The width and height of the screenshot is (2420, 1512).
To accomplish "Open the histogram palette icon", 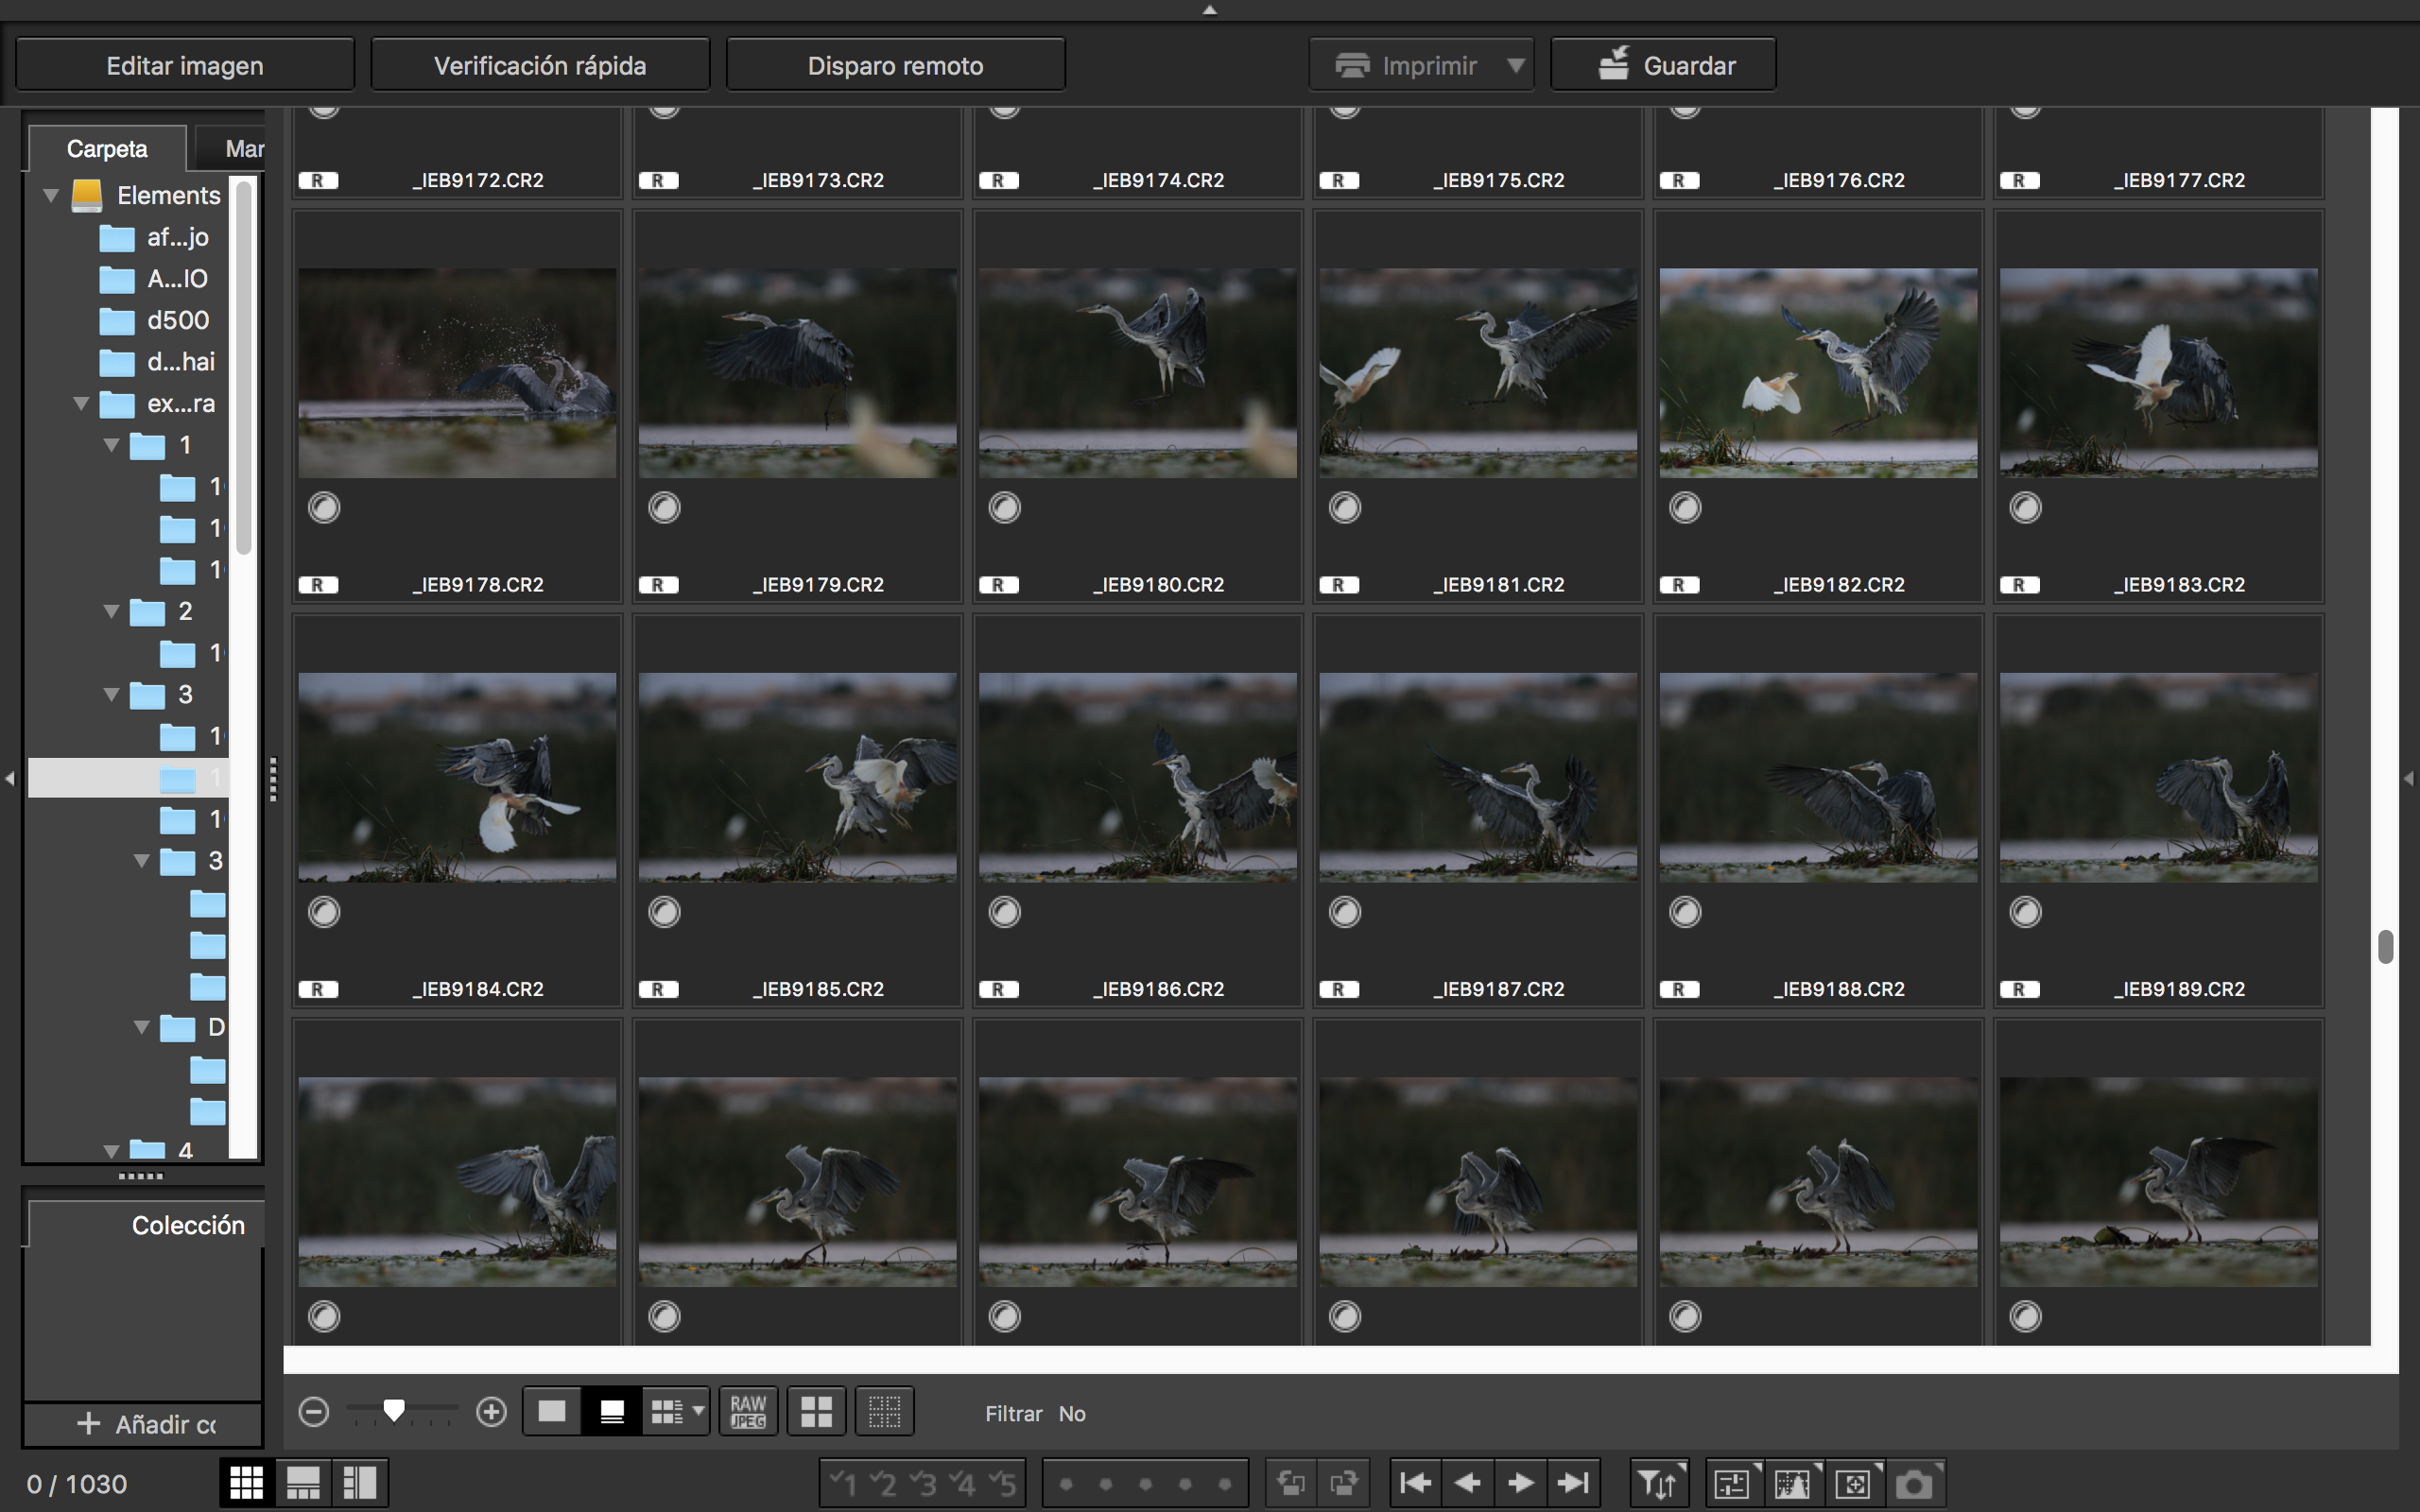I will [x=1791, y=1483].
